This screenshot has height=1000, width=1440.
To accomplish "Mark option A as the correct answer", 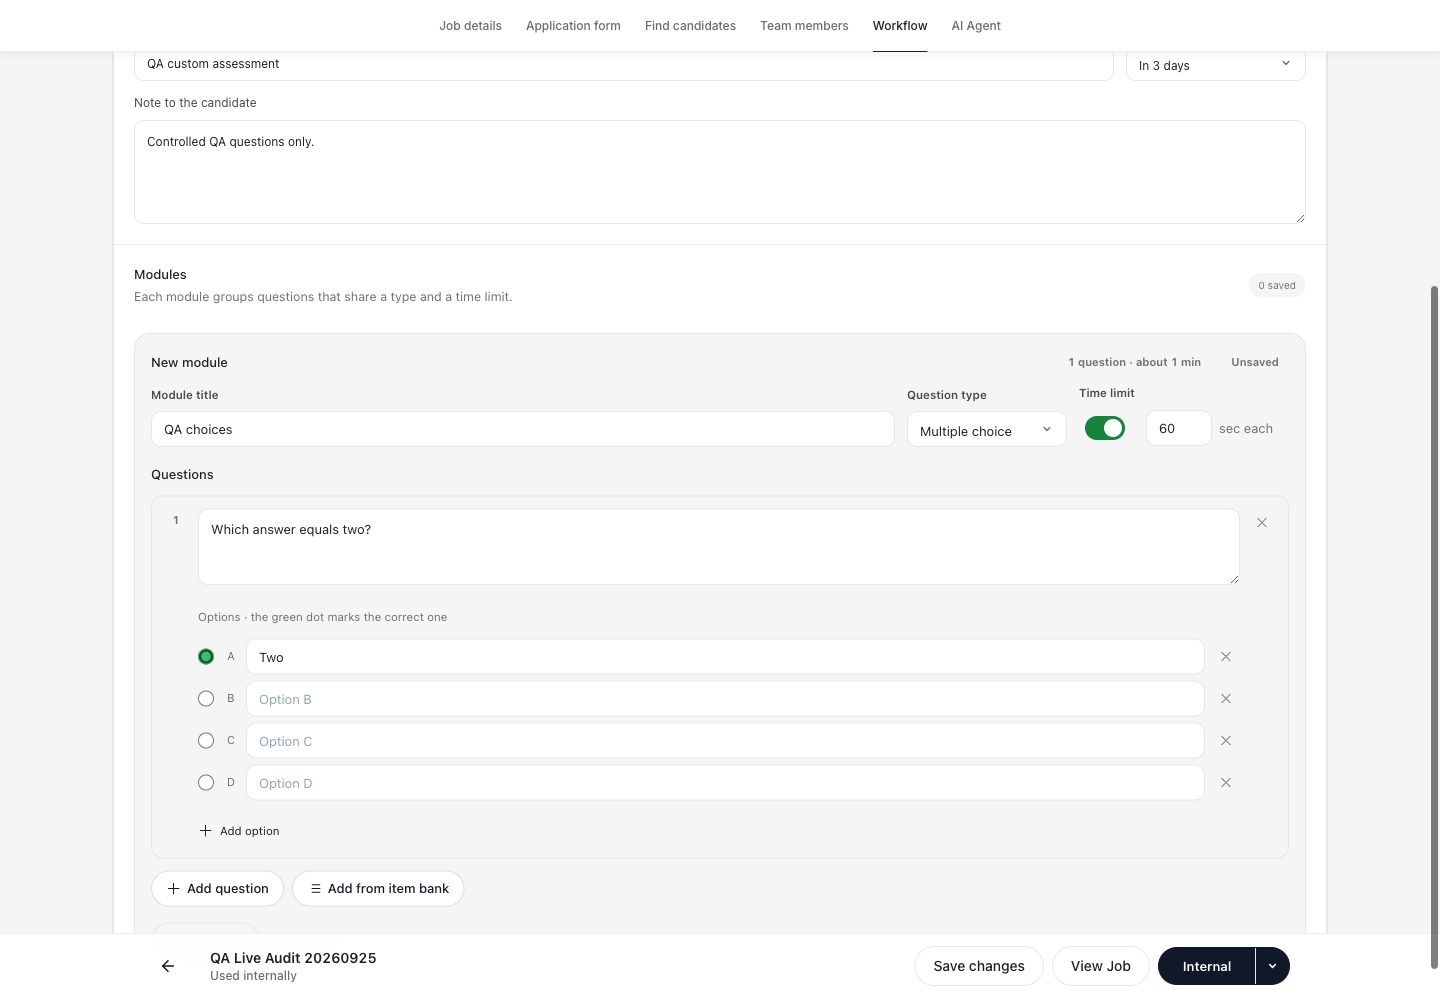I will coord(206,657).
